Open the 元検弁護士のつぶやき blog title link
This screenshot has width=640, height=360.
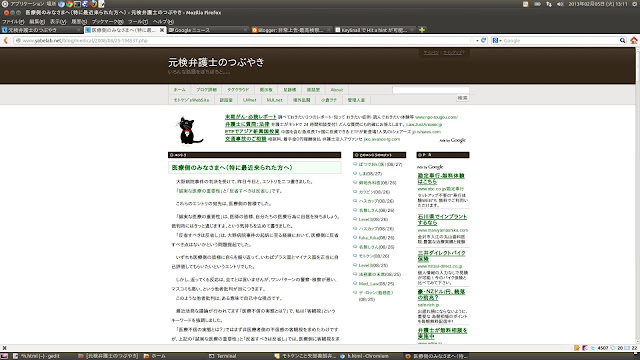216,62
